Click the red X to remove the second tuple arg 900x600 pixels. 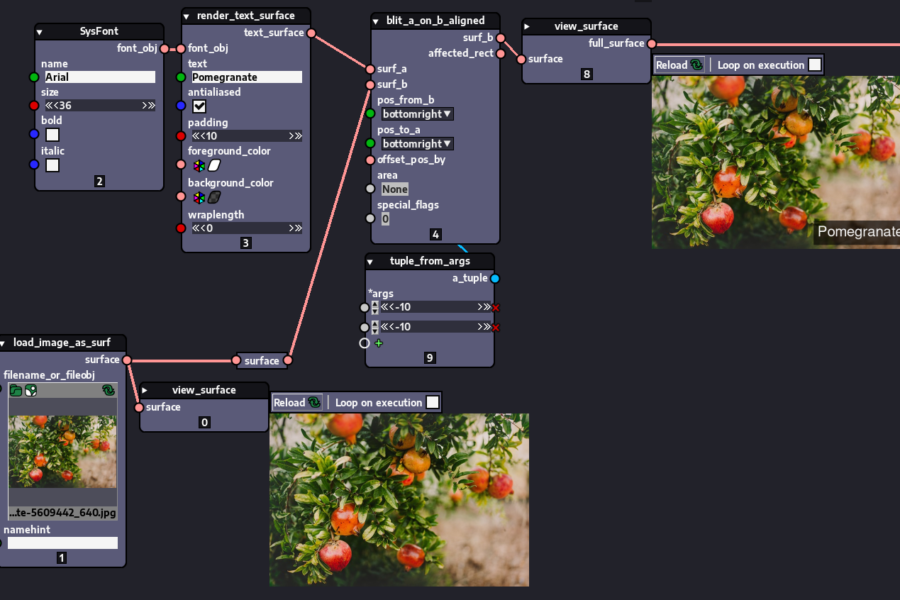tap(494, 327)
